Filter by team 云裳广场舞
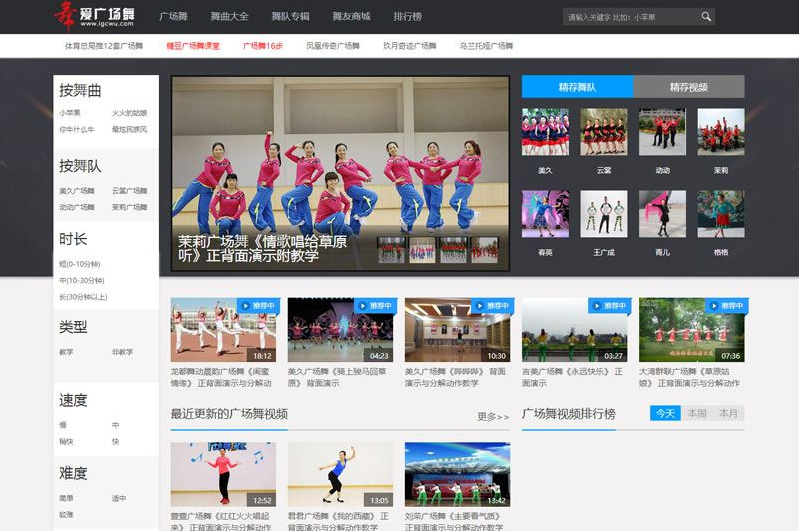This screenshot has height=531, width=799. tap(129, 191)
